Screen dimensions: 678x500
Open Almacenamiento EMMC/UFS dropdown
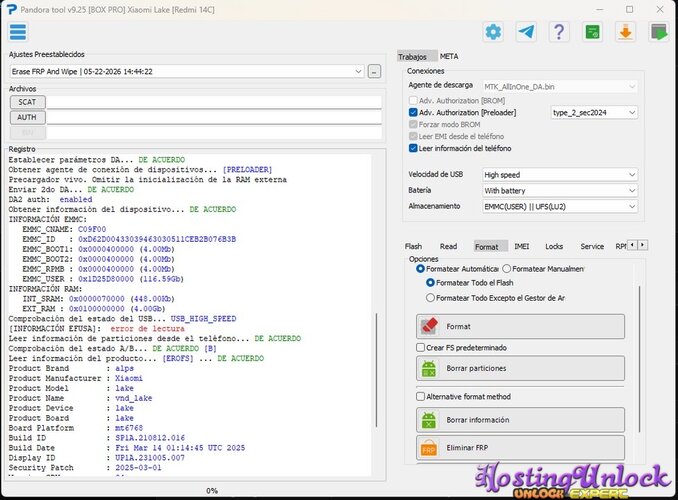coord(560,207)
